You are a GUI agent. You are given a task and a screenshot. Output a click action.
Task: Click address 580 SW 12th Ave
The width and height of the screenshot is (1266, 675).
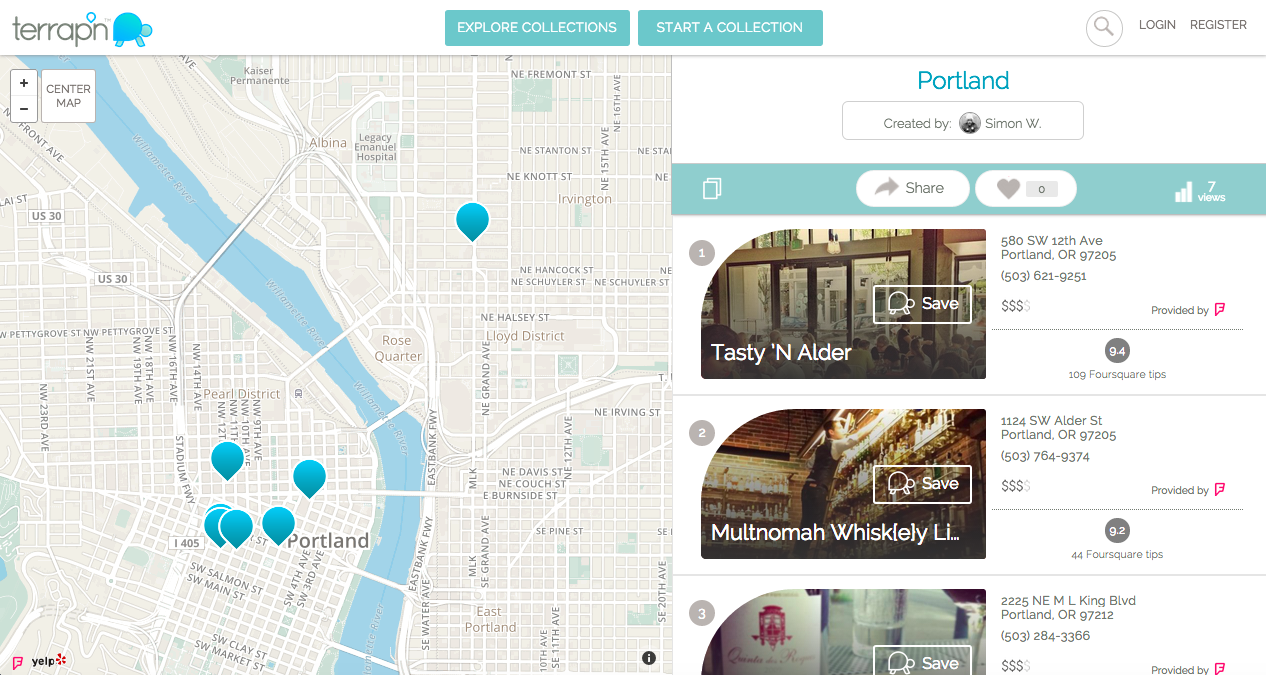point(1052,241)
